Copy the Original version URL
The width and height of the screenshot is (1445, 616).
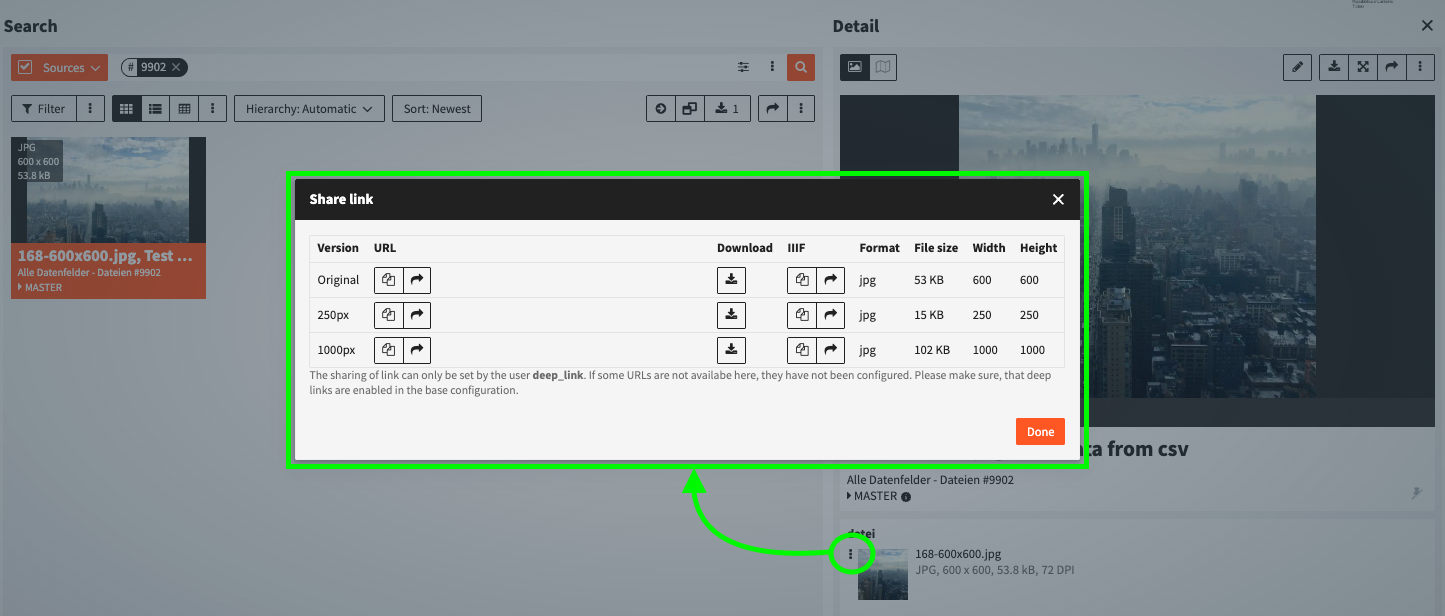(x=389, y=280)
